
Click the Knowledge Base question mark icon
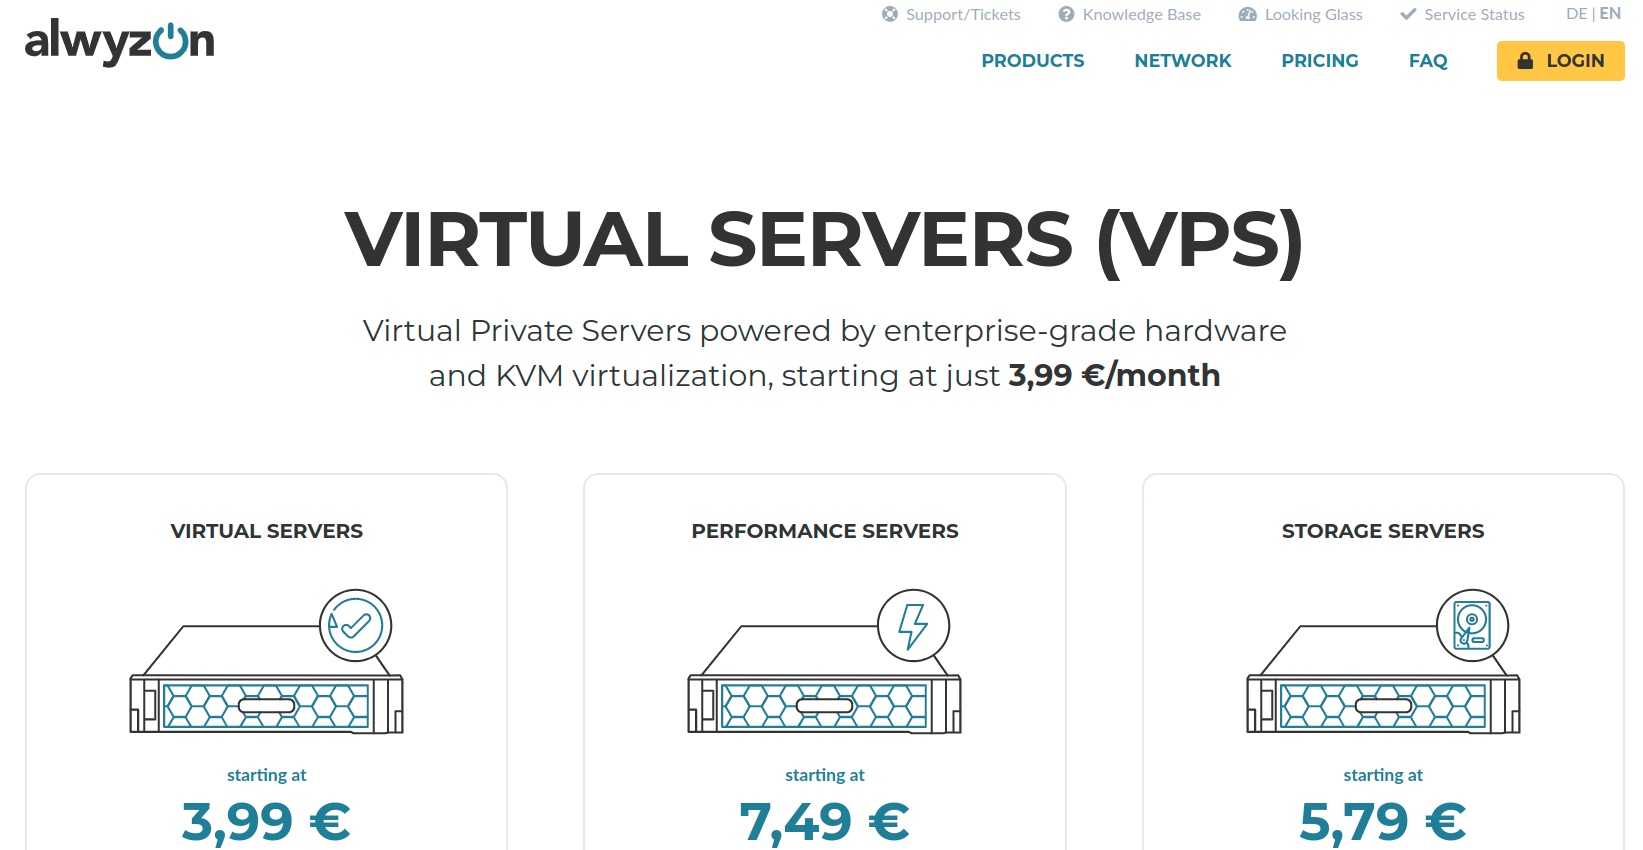pos(1067,14)
